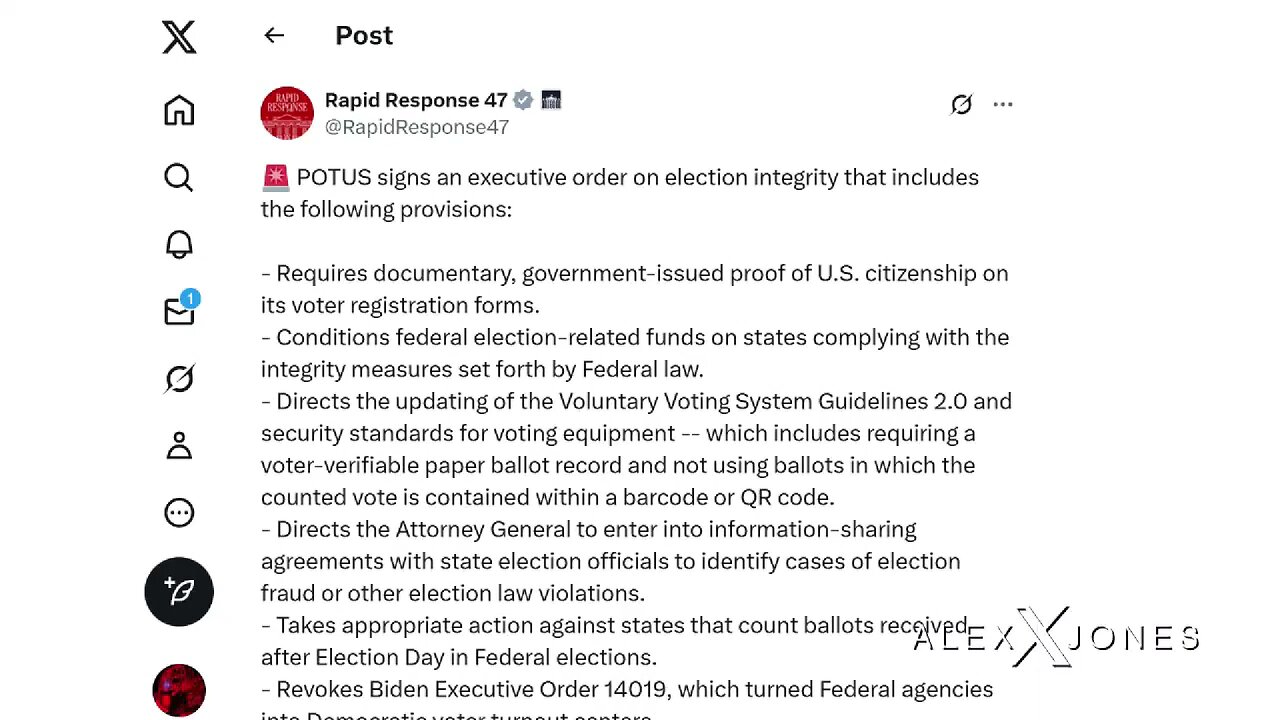Open the post's three-dot more options

1003,104
